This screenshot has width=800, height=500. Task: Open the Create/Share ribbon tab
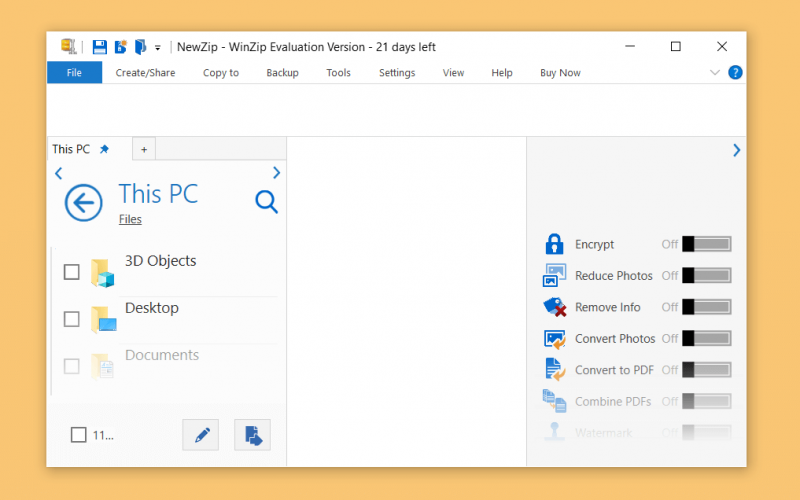(x=145, y=72)
